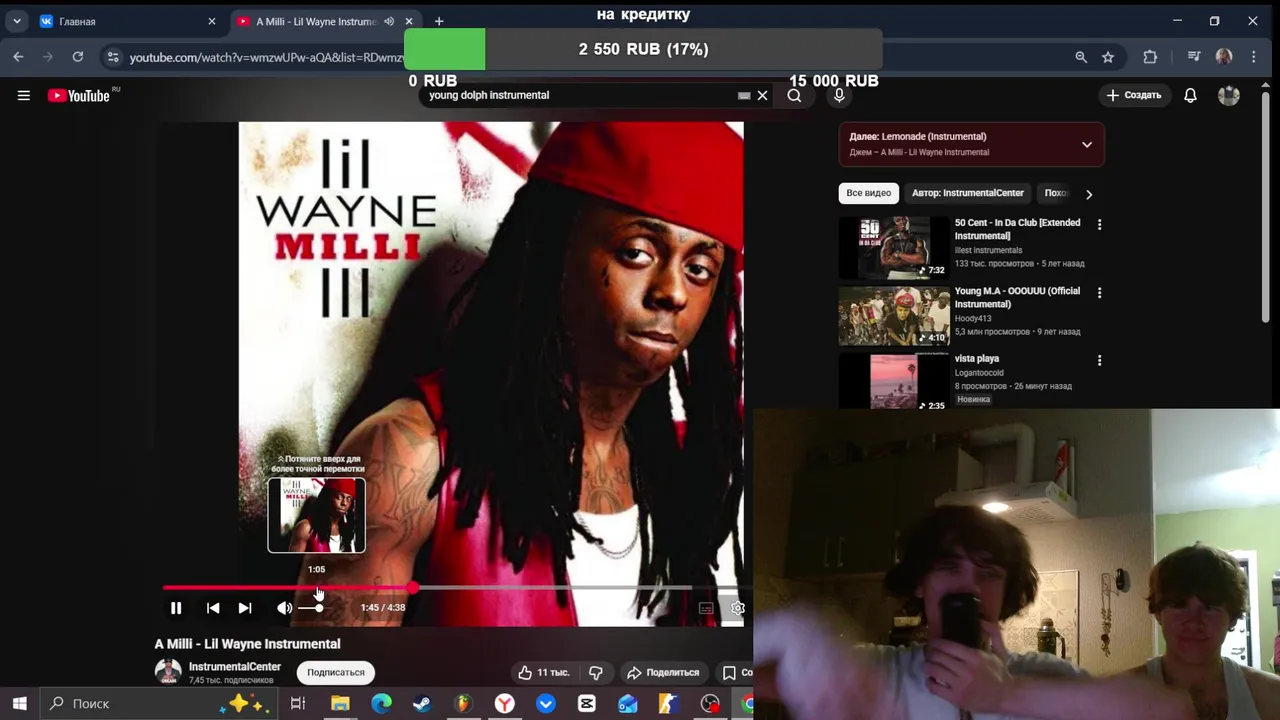Click the Создать button
Screen dimensions: 1280x720
(x=1133, y=95)
